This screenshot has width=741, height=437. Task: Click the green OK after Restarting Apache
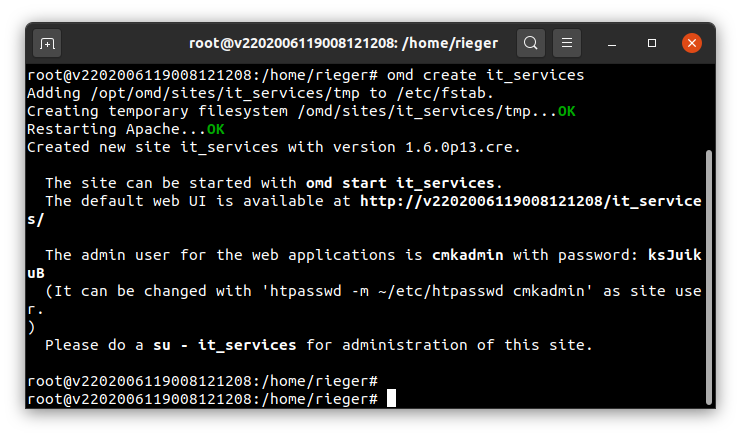[215, 129]
